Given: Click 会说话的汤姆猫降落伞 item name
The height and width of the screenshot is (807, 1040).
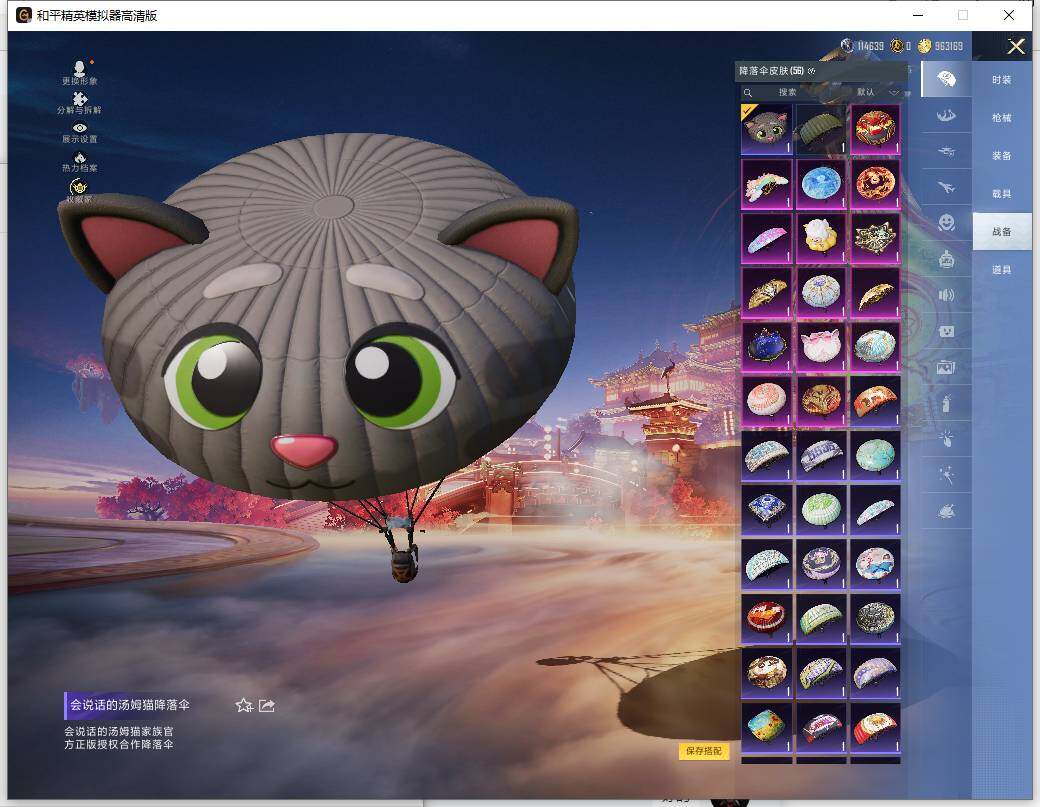Looking at the screenshot, I should (130, 705).
